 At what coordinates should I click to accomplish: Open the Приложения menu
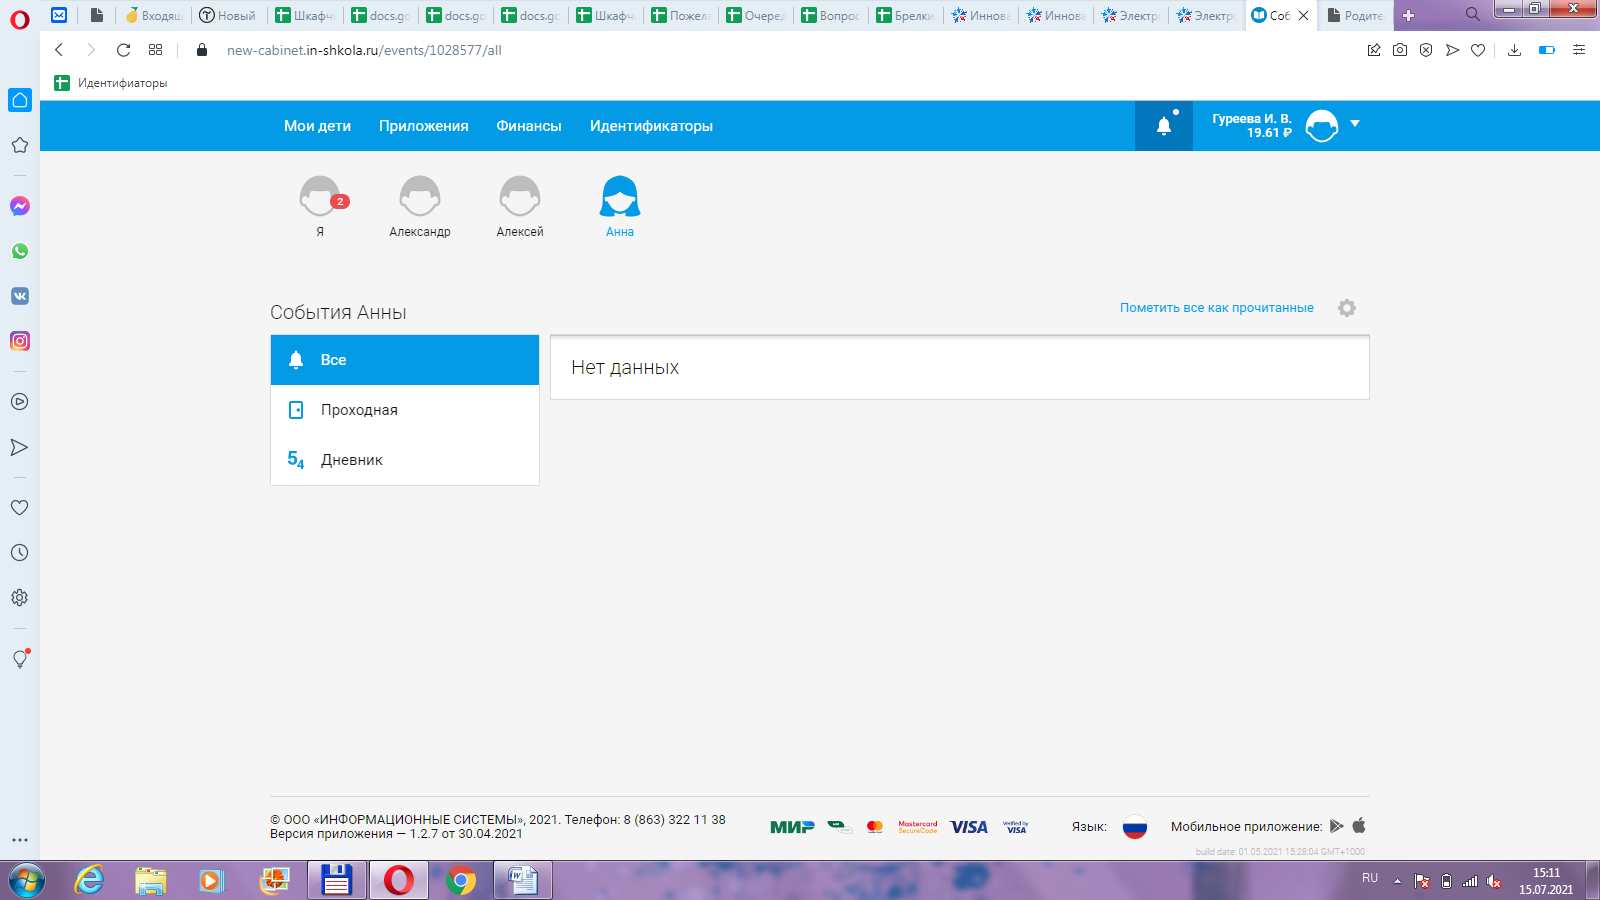(x=423, y=126)
